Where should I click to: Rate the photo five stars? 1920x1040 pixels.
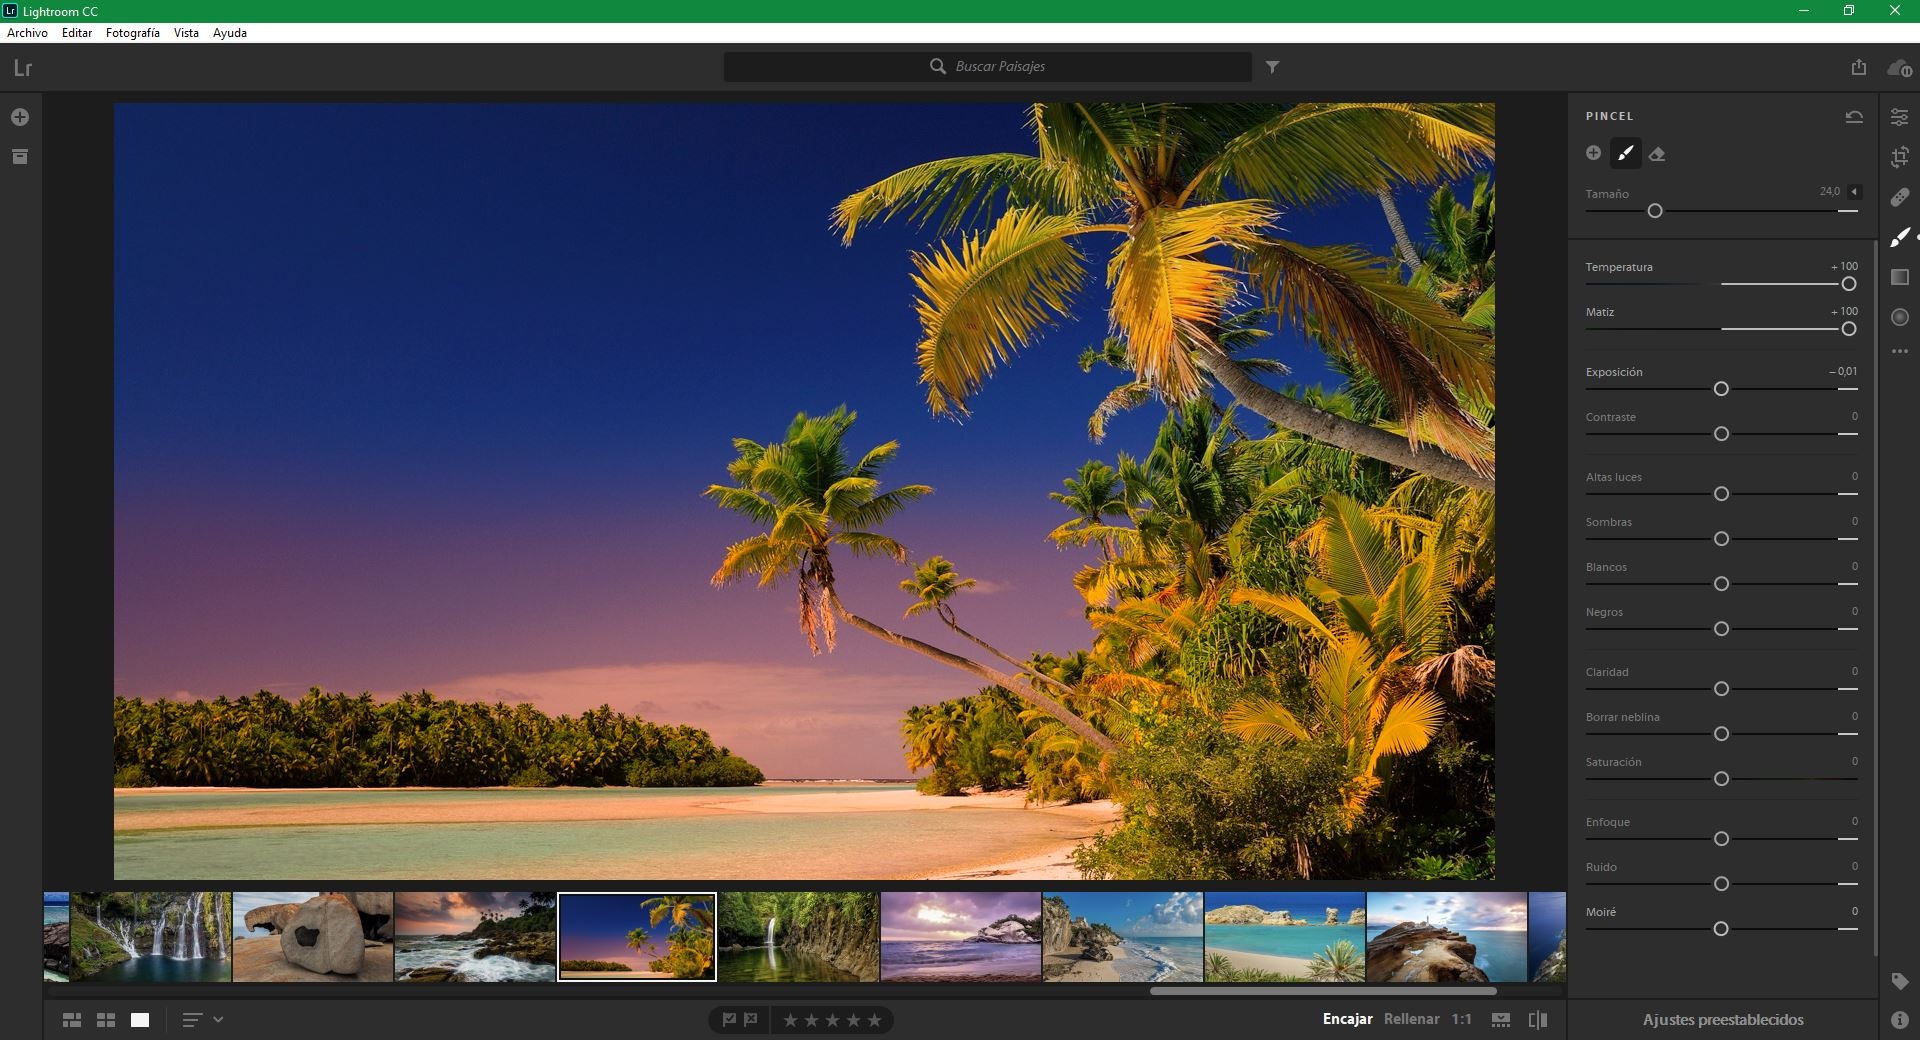point(875,1020)
